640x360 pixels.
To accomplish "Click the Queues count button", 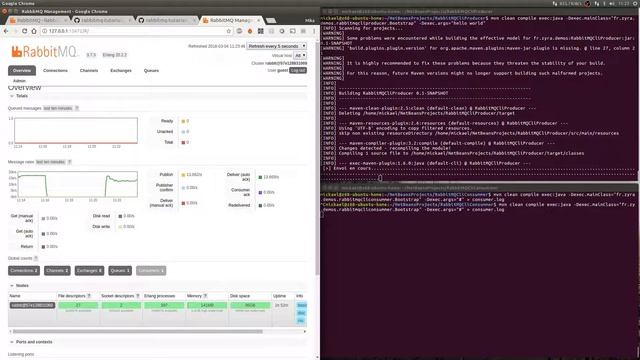I will pos(120,271).
